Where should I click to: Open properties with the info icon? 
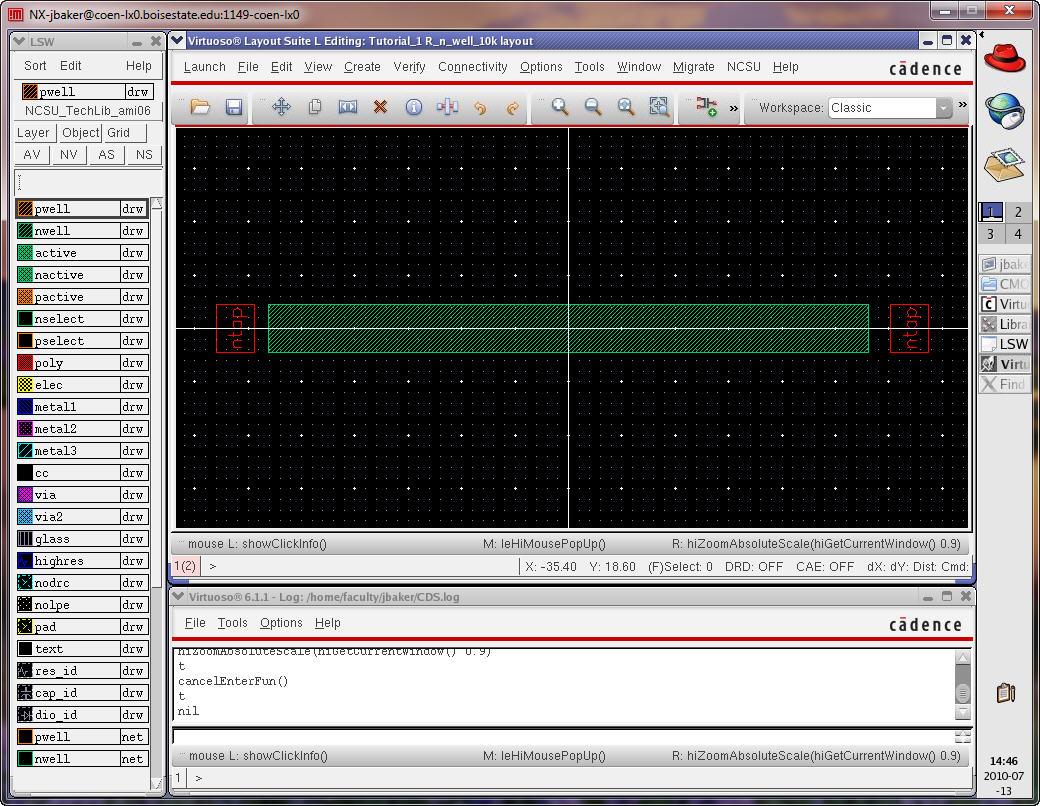click(x=413, y=107)
